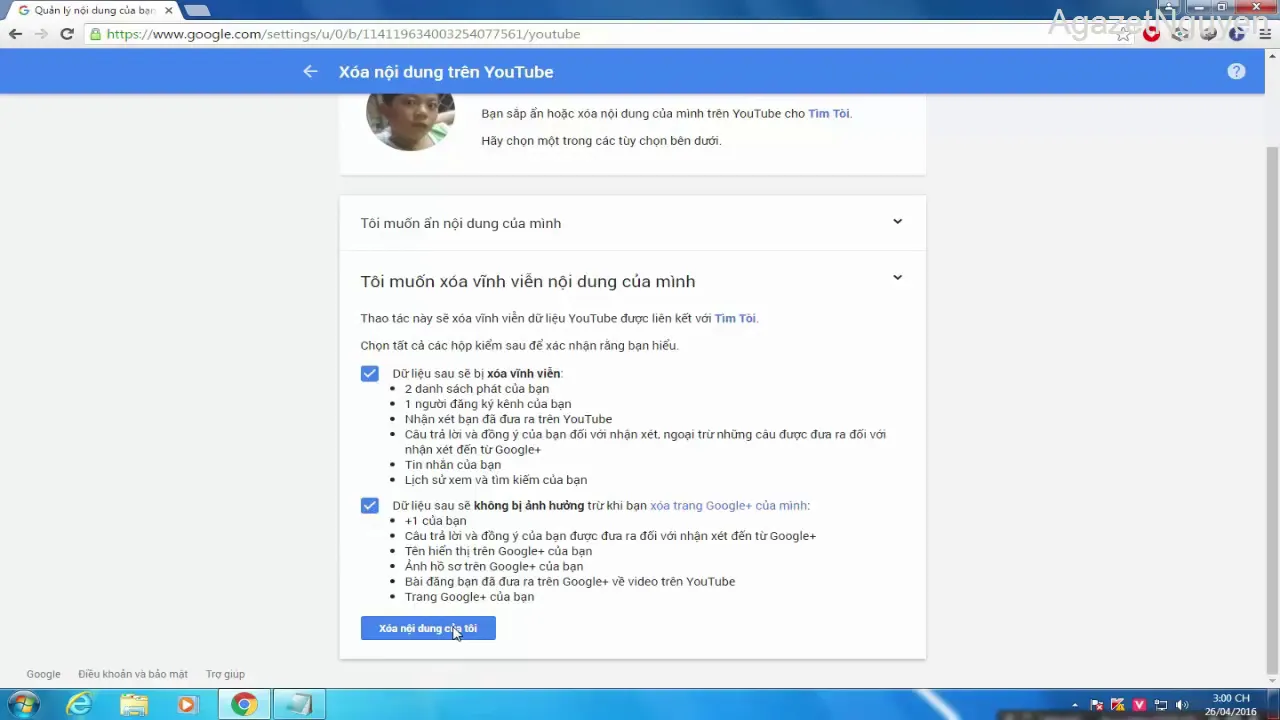Open 'Điều khoản và bảo mật' footer link
This screenshot has height=720, width=1280.
pyautogui.click(x=133, y=674)
